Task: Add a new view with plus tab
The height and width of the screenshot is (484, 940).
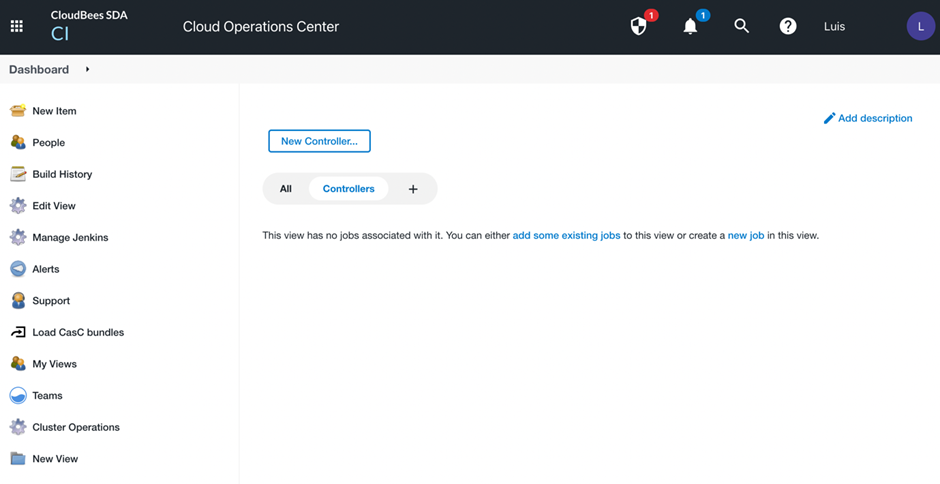Action: [x=412, y=189]
